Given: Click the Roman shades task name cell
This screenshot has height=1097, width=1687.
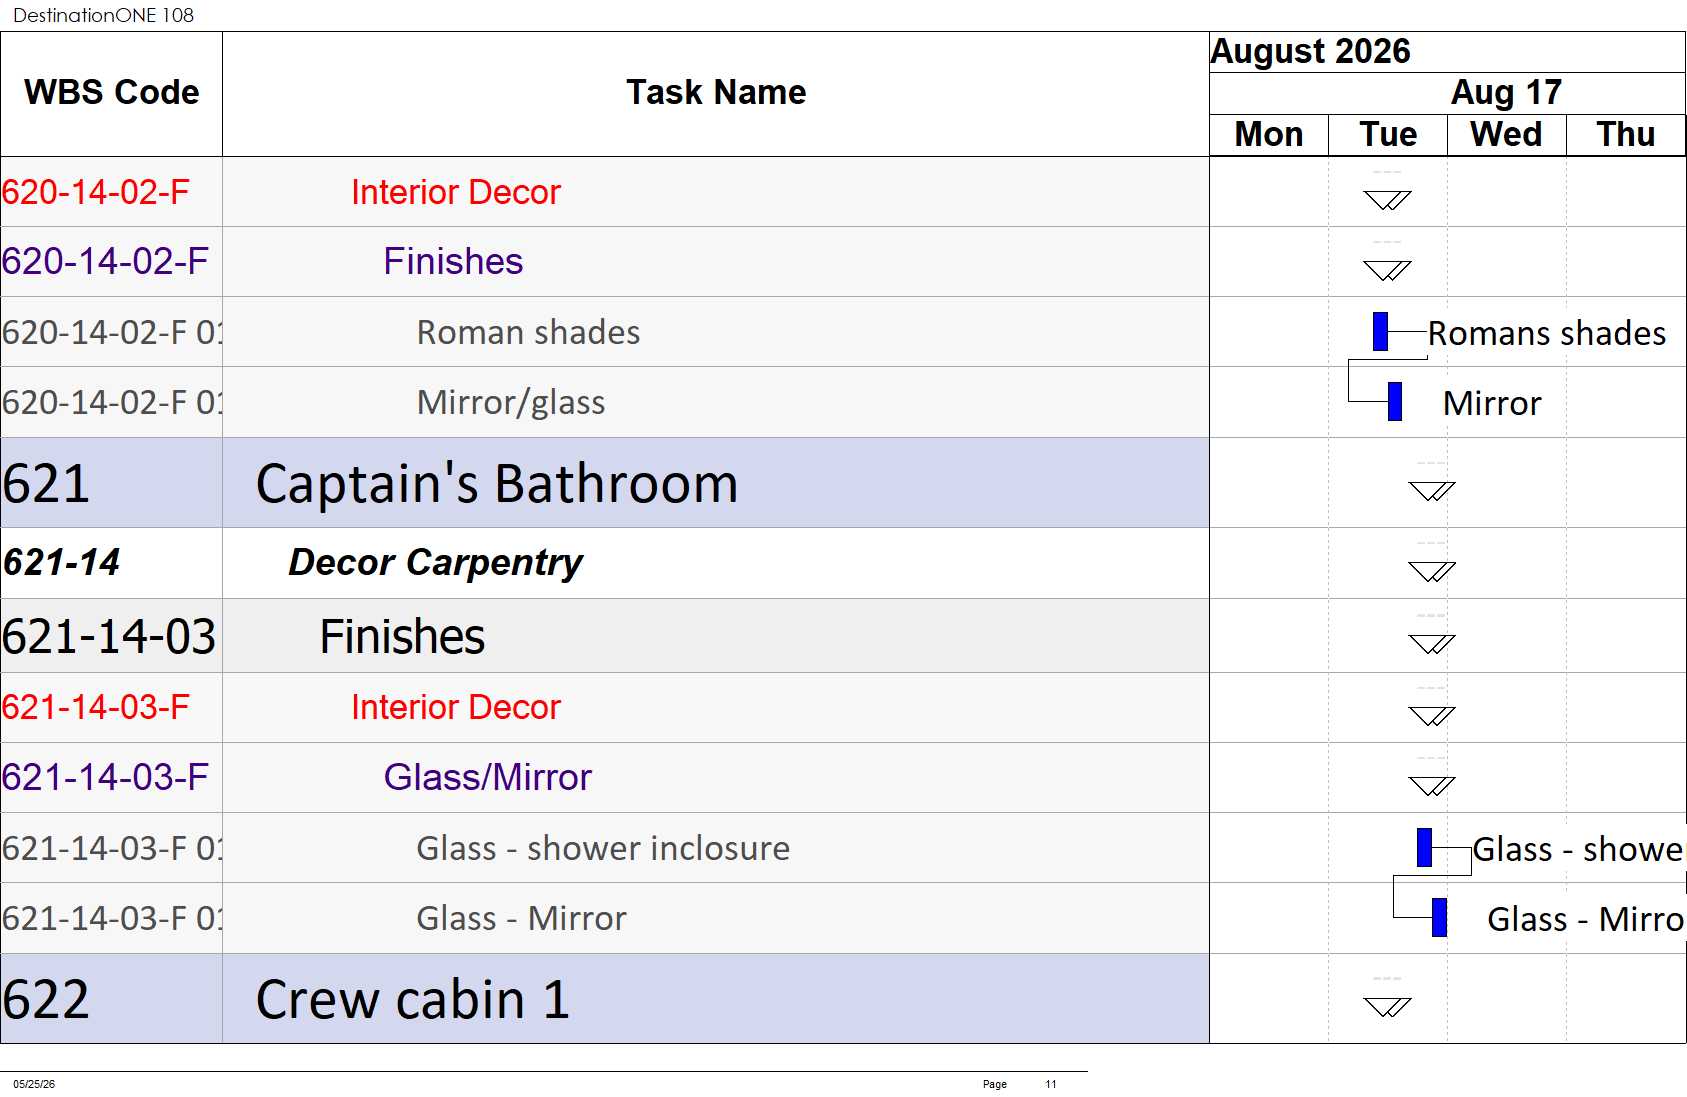Looking at the screenshot, I should click(715, 332).
